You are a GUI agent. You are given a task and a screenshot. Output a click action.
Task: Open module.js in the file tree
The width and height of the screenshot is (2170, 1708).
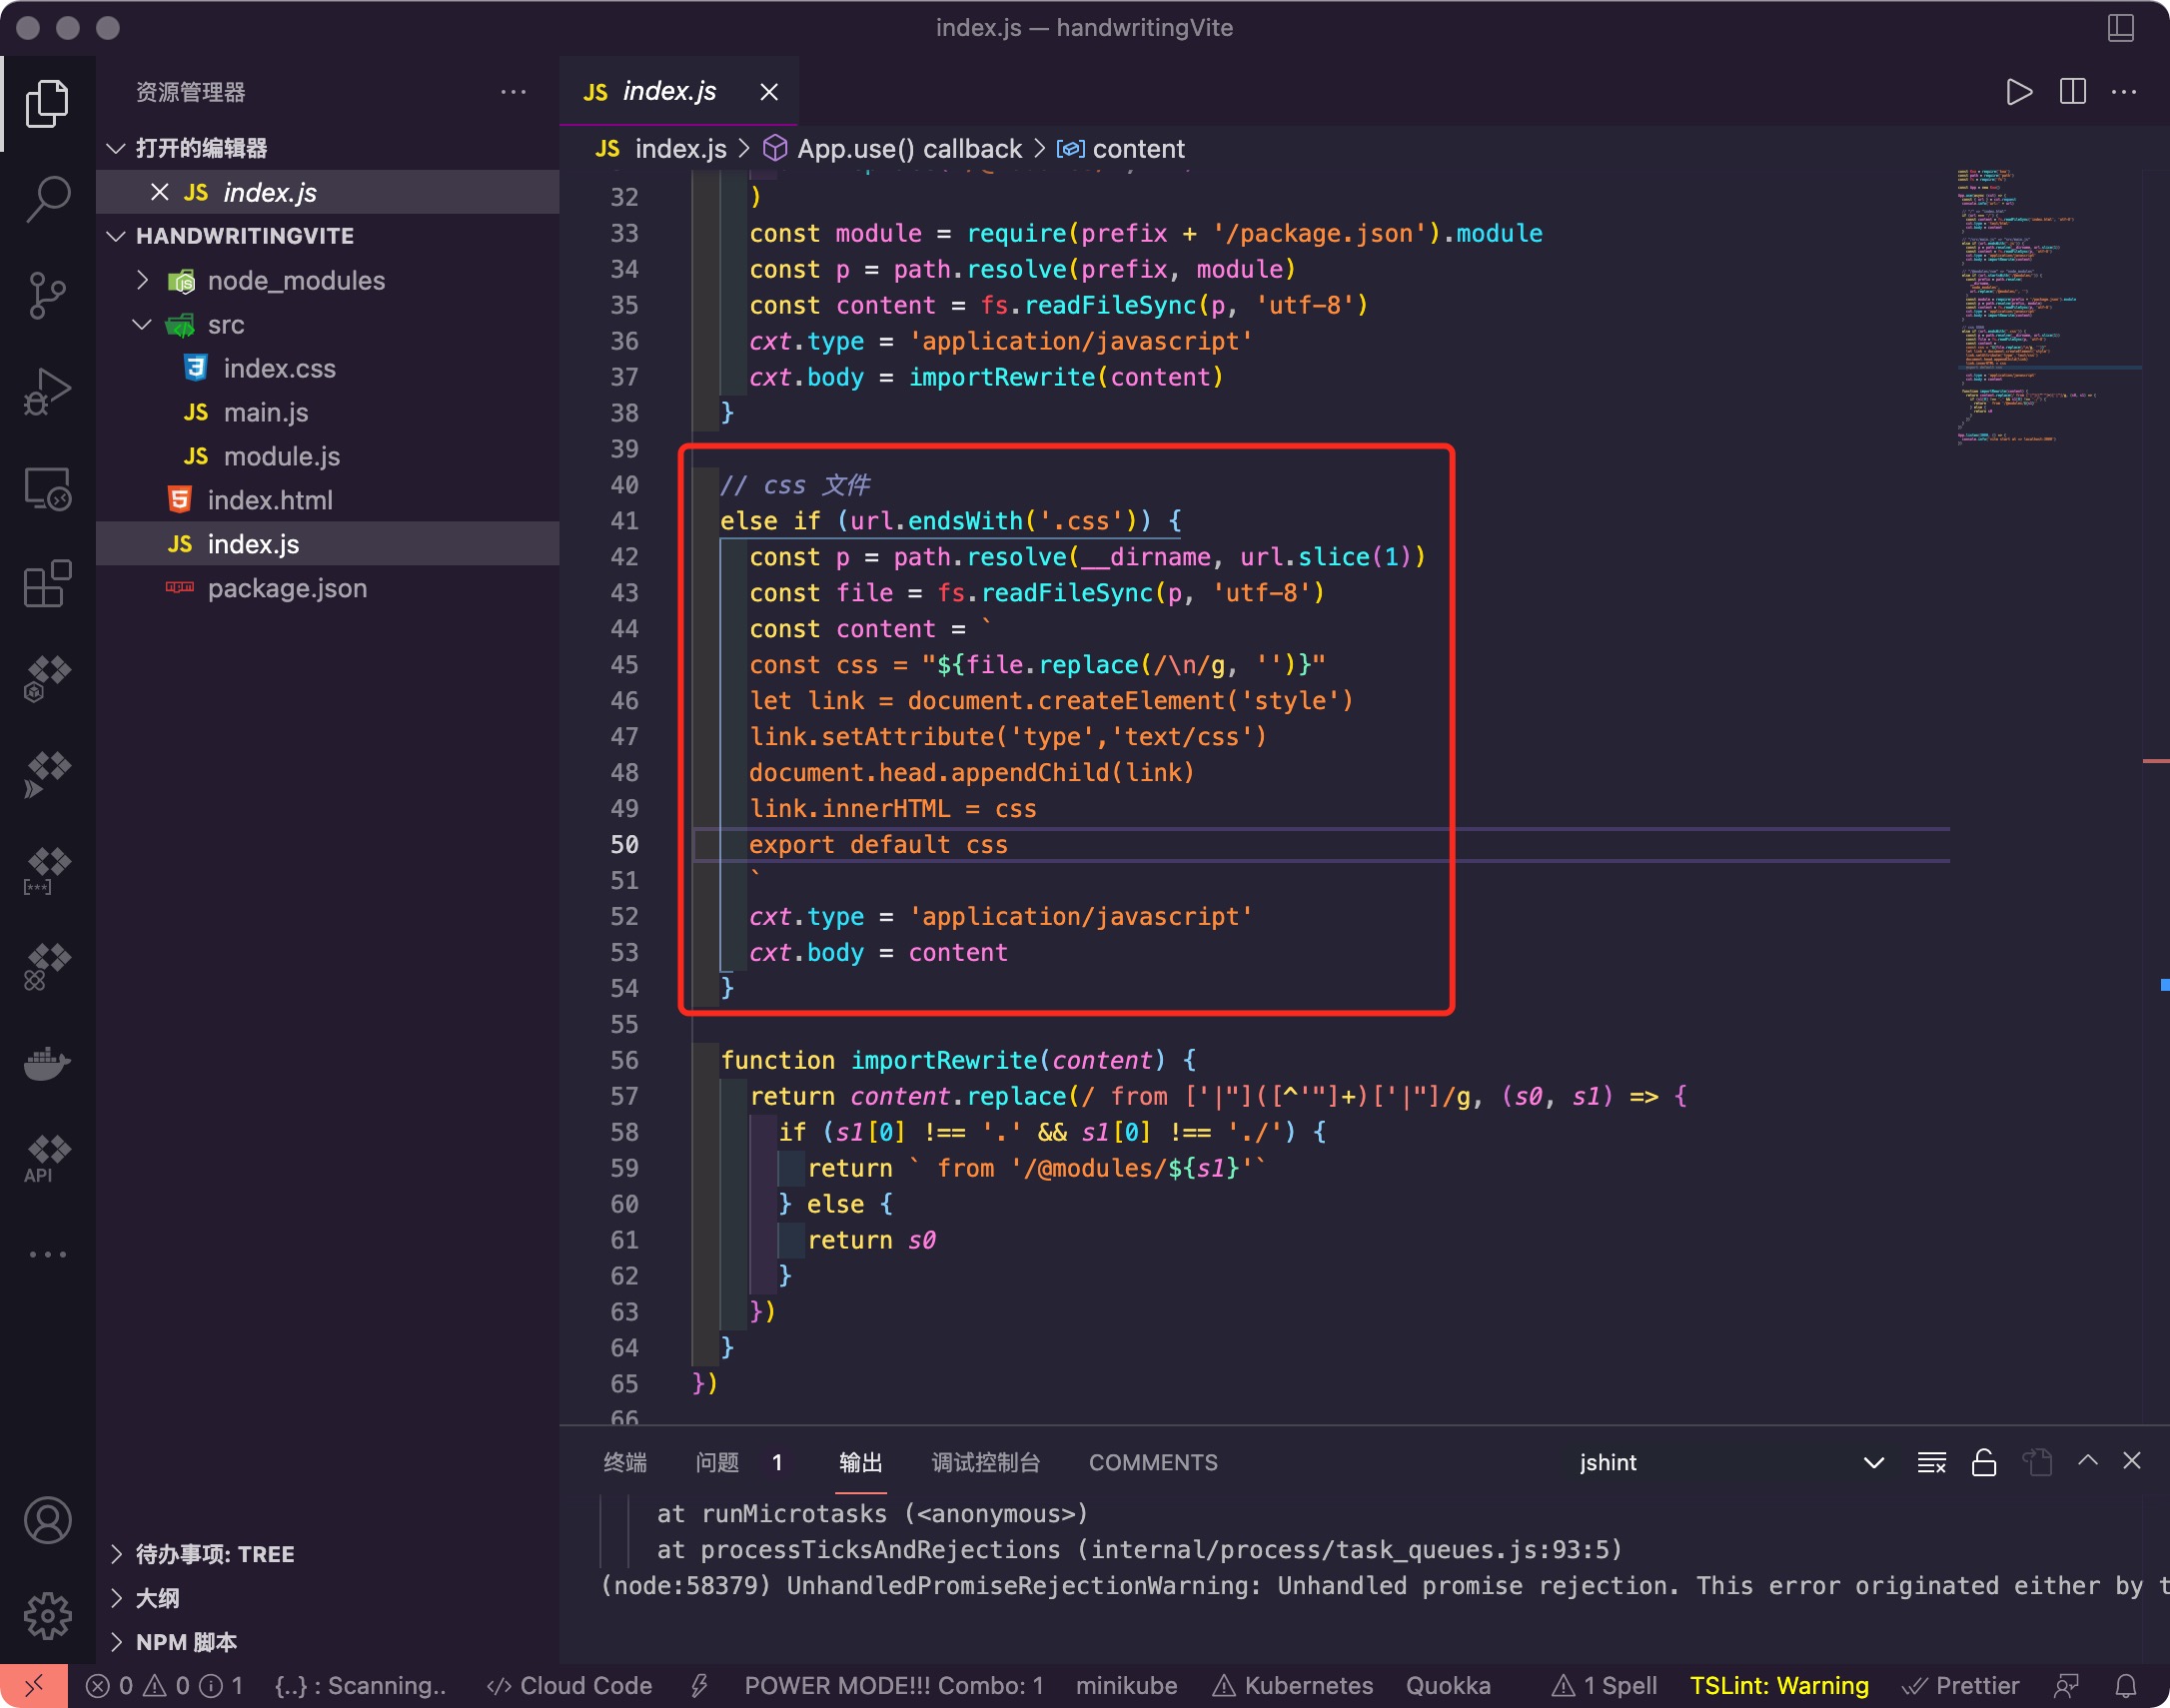328,456
